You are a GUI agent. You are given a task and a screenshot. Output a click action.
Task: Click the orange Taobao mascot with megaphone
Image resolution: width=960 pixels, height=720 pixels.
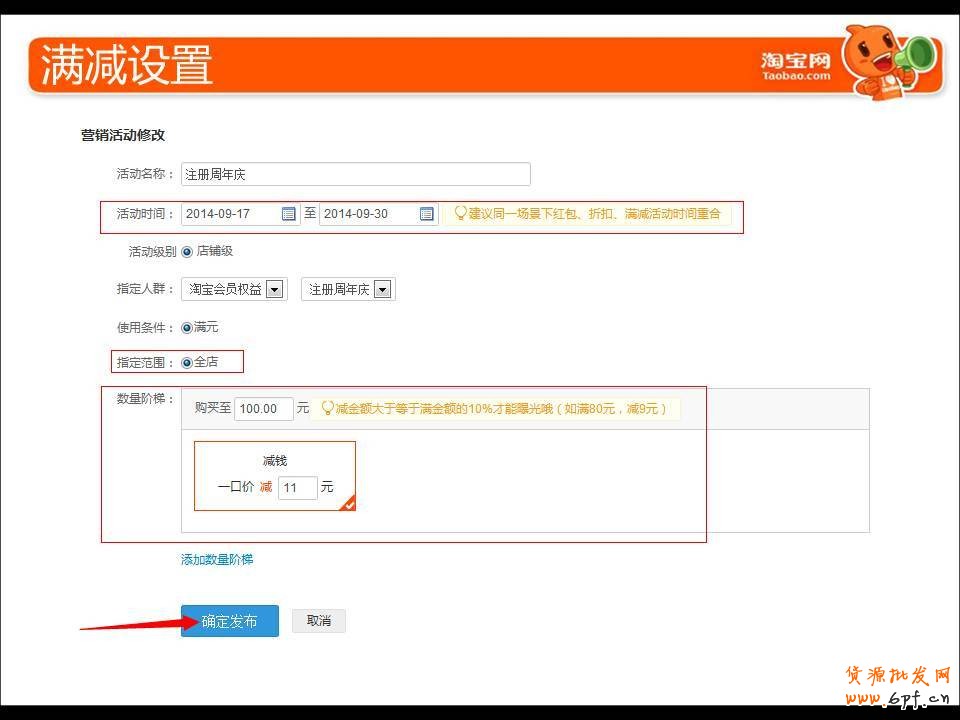tap(891, 61)
